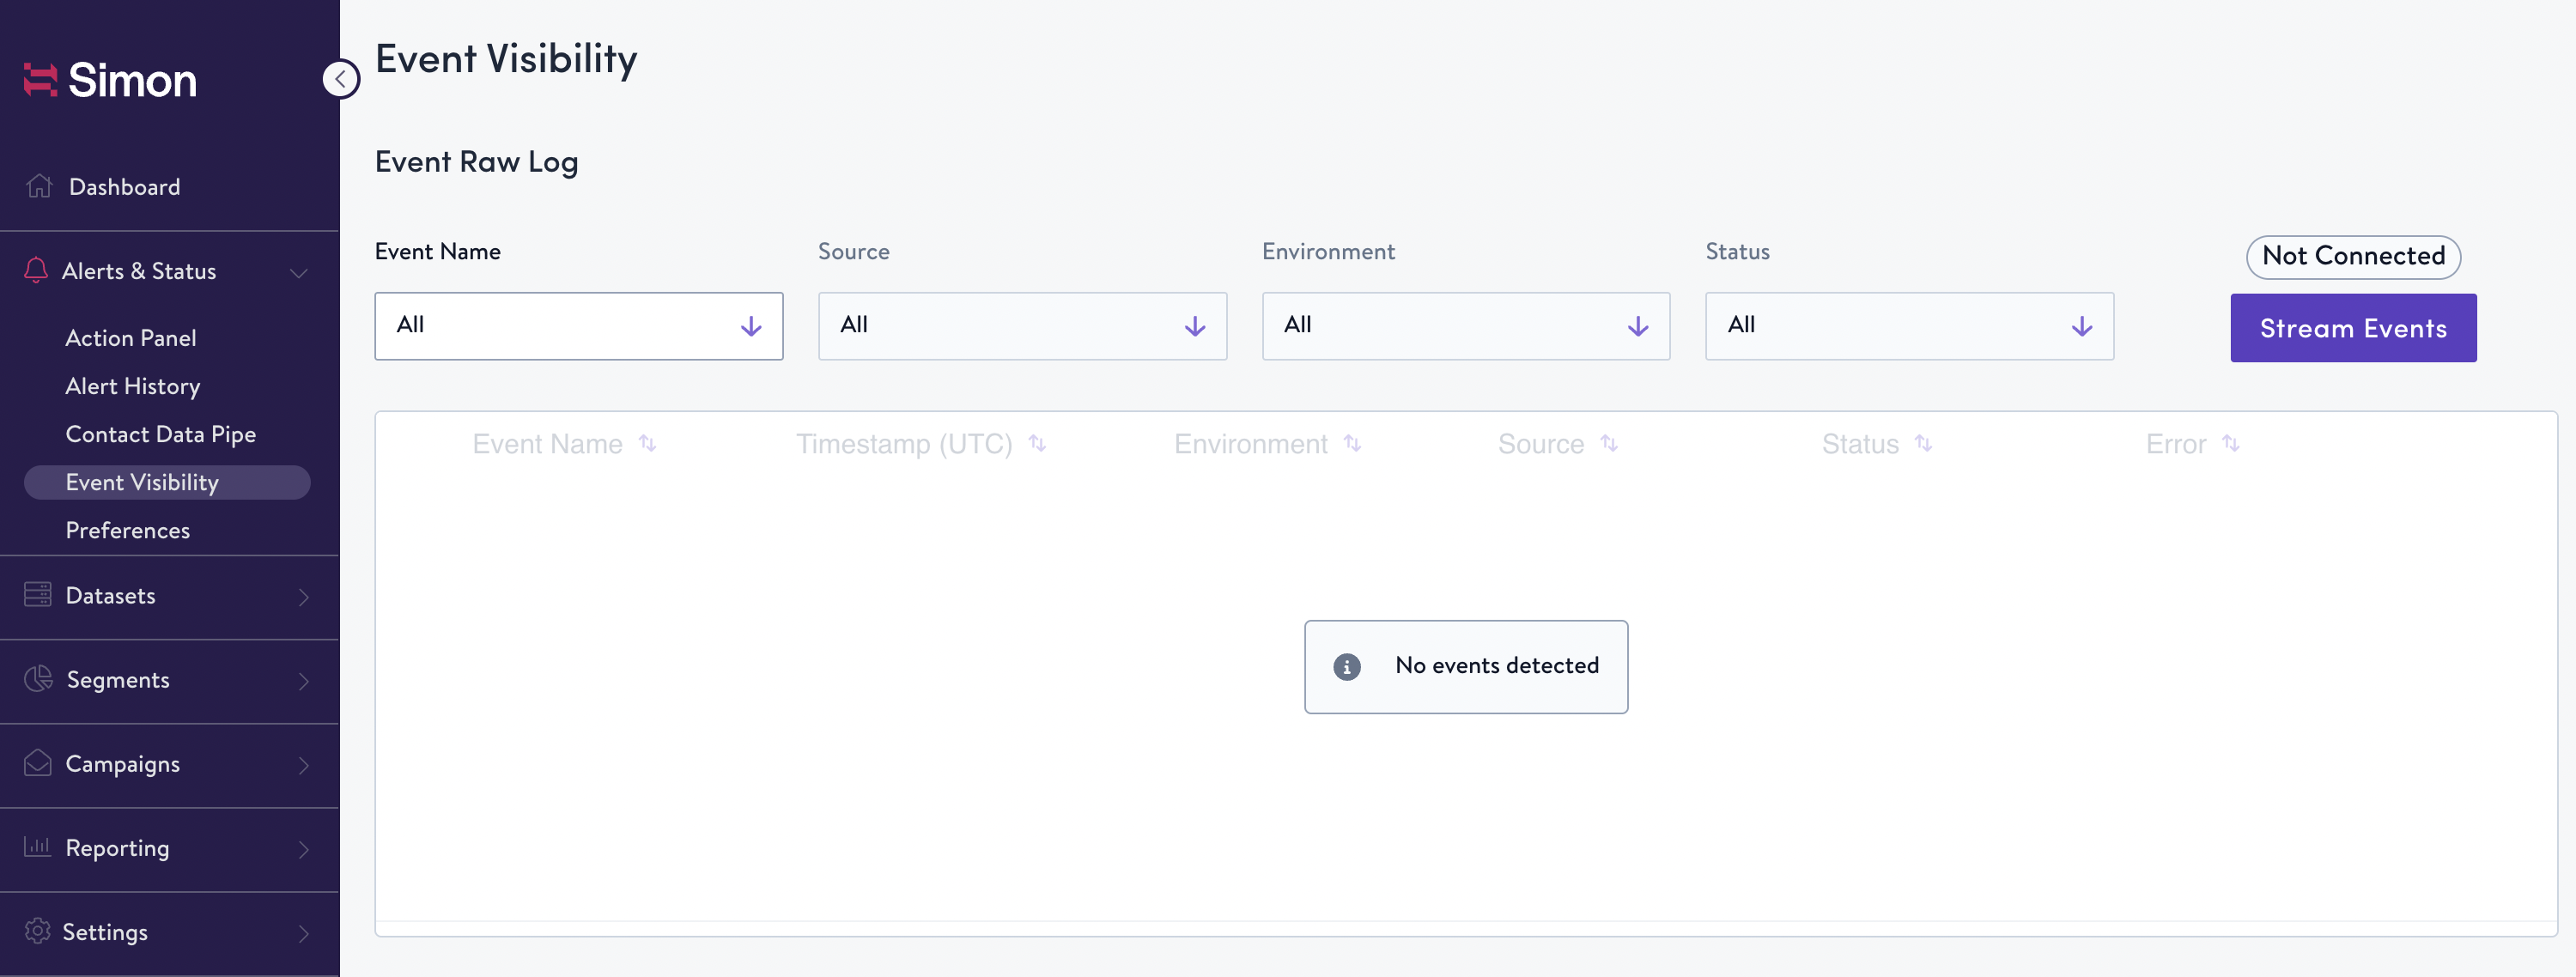2576x977 pixels.
Task: Expand the Campaigns section chevron
Action: [x=303, y=765]
